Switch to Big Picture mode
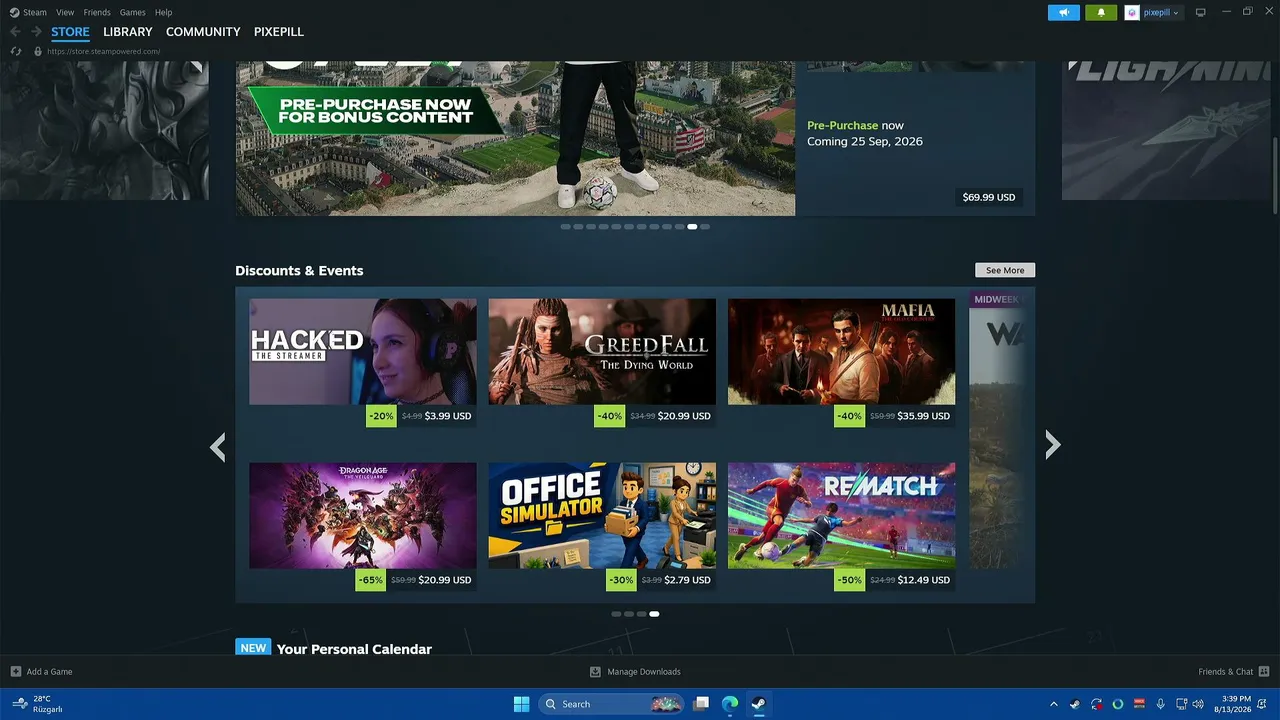The image size is (1280, 720). coord(1201,12)
